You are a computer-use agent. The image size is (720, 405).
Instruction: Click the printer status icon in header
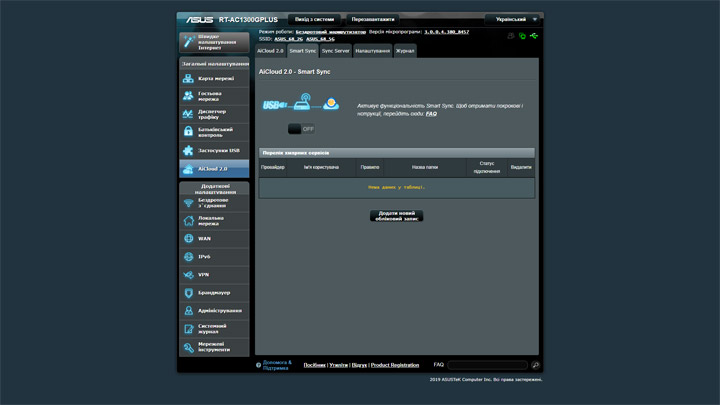pos(511,36)
